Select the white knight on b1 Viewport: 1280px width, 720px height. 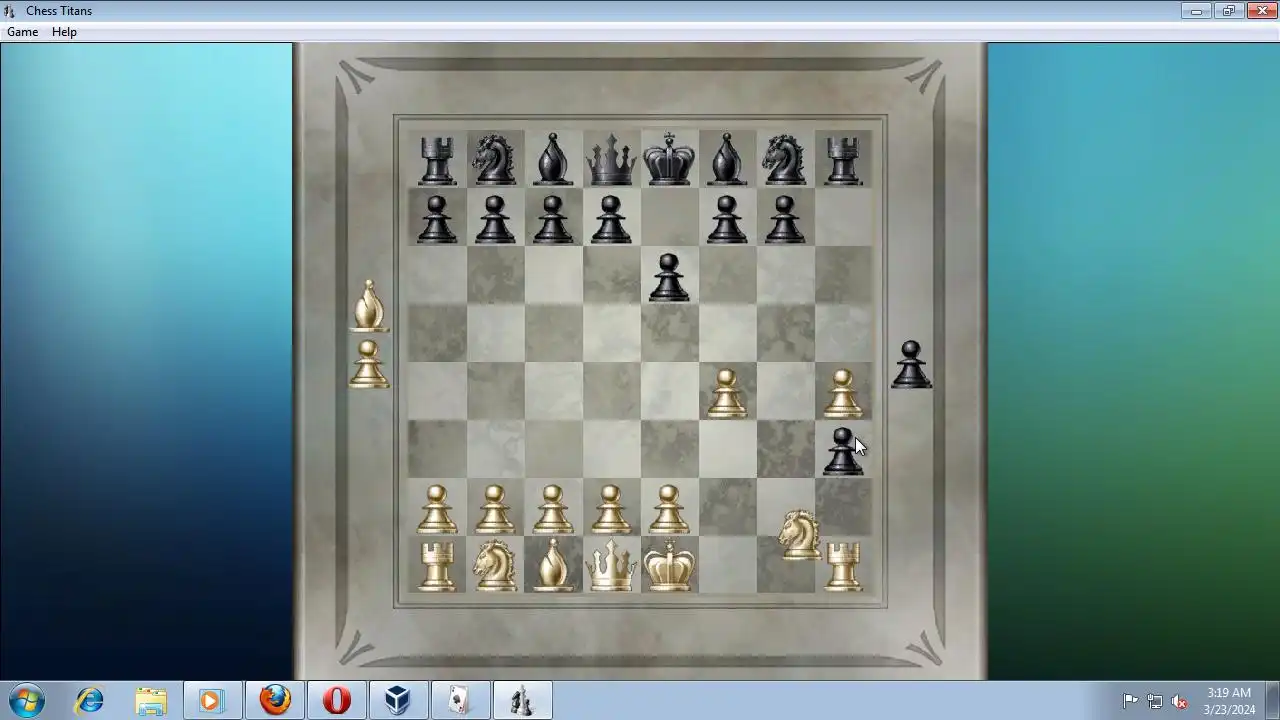(x=495, y=566)
